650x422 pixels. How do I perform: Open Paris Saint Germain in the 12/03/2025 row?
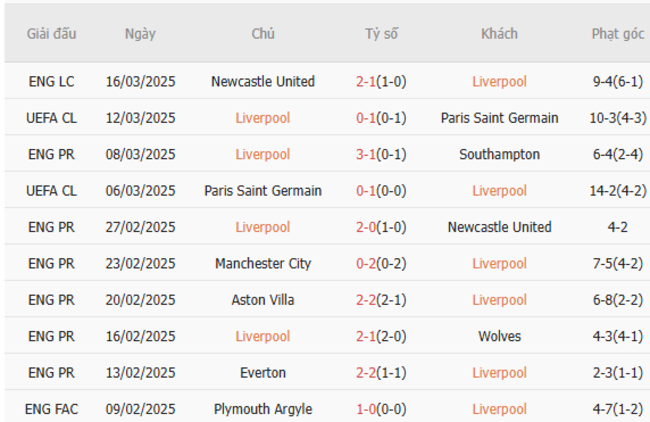coord(499,118)
